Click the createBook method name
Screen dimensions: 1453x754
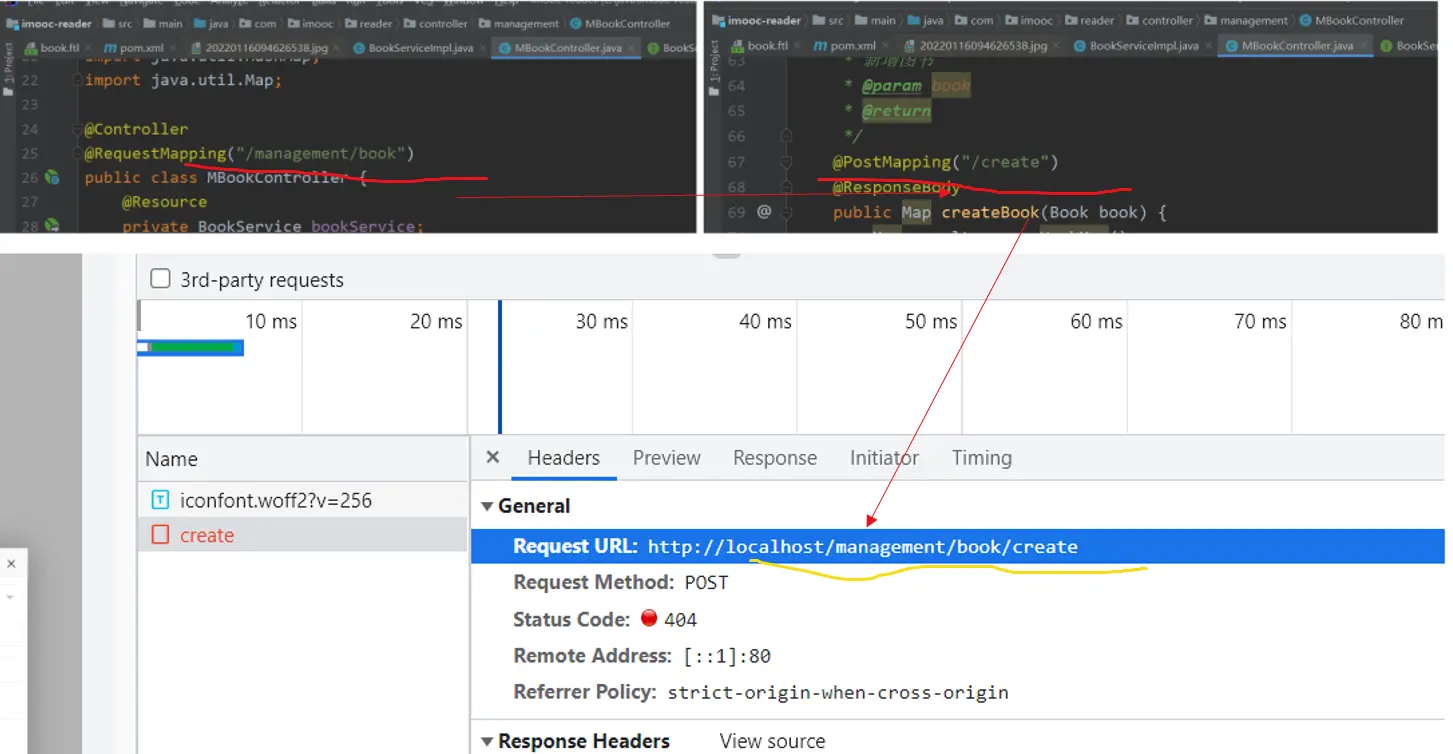(990, 212)
